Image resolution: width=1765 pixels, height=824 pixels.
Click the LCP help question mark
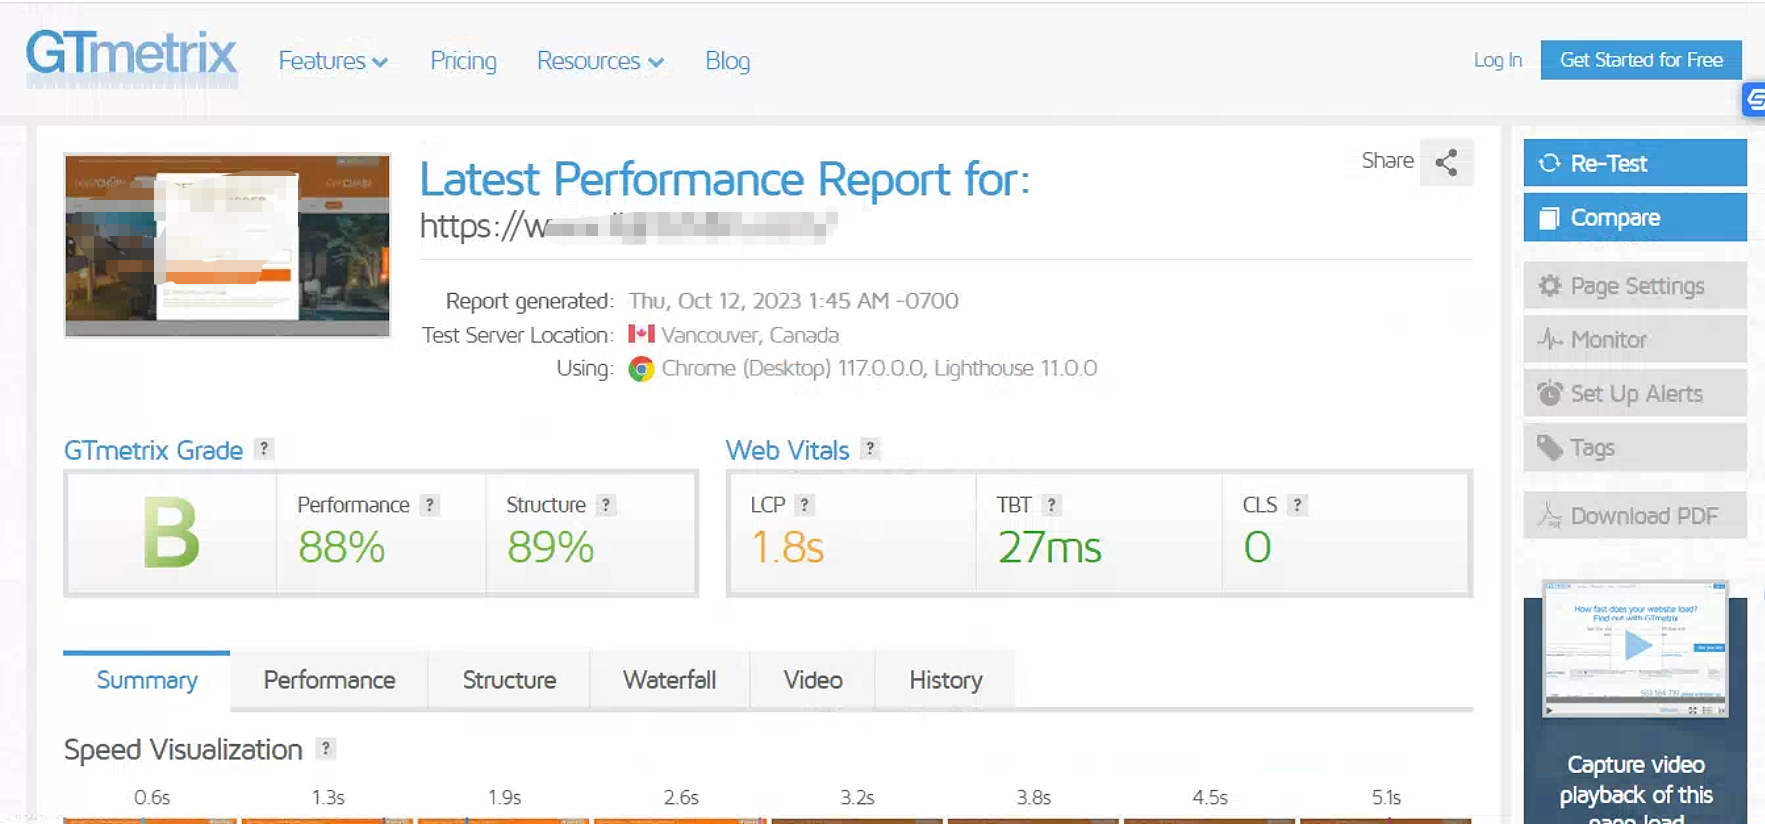[805, 505]
